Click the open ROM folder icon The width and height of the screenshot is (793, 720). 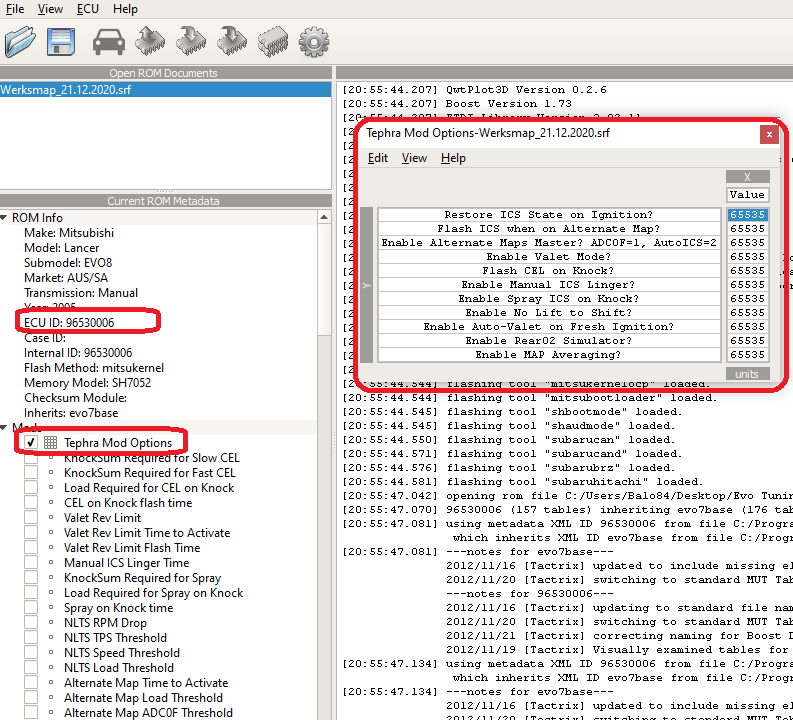(20, 42)
